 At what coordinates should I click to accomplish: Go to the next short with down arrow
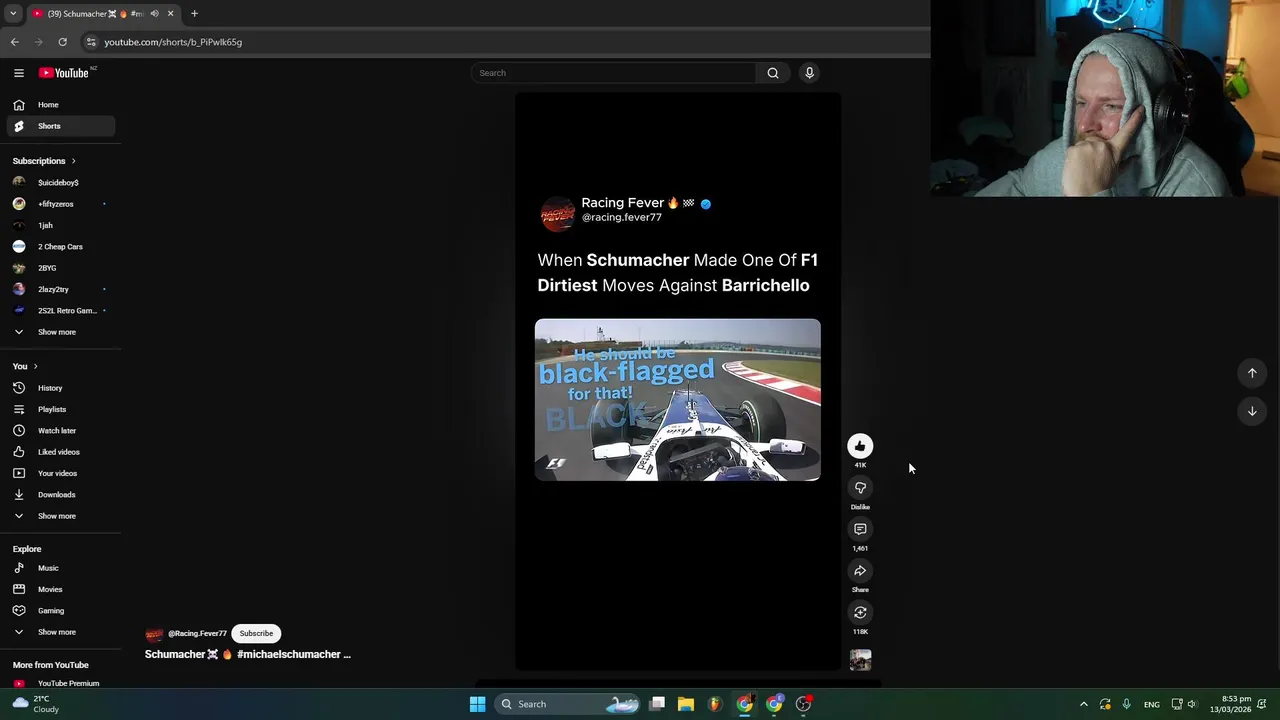click(x=1252, y=411)
